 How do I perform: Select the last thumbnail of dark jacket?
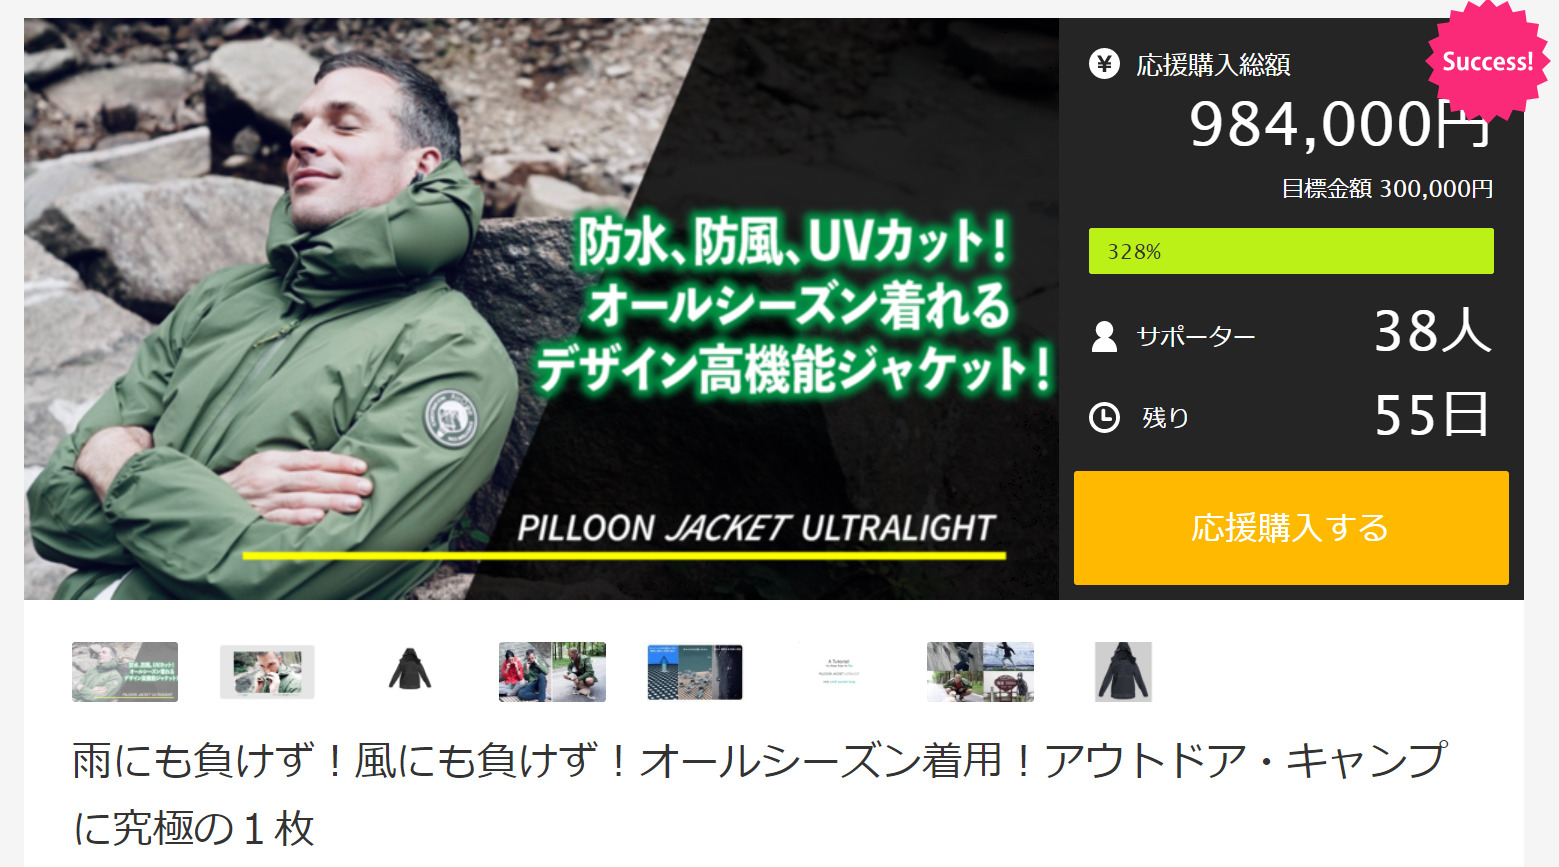1123,672
